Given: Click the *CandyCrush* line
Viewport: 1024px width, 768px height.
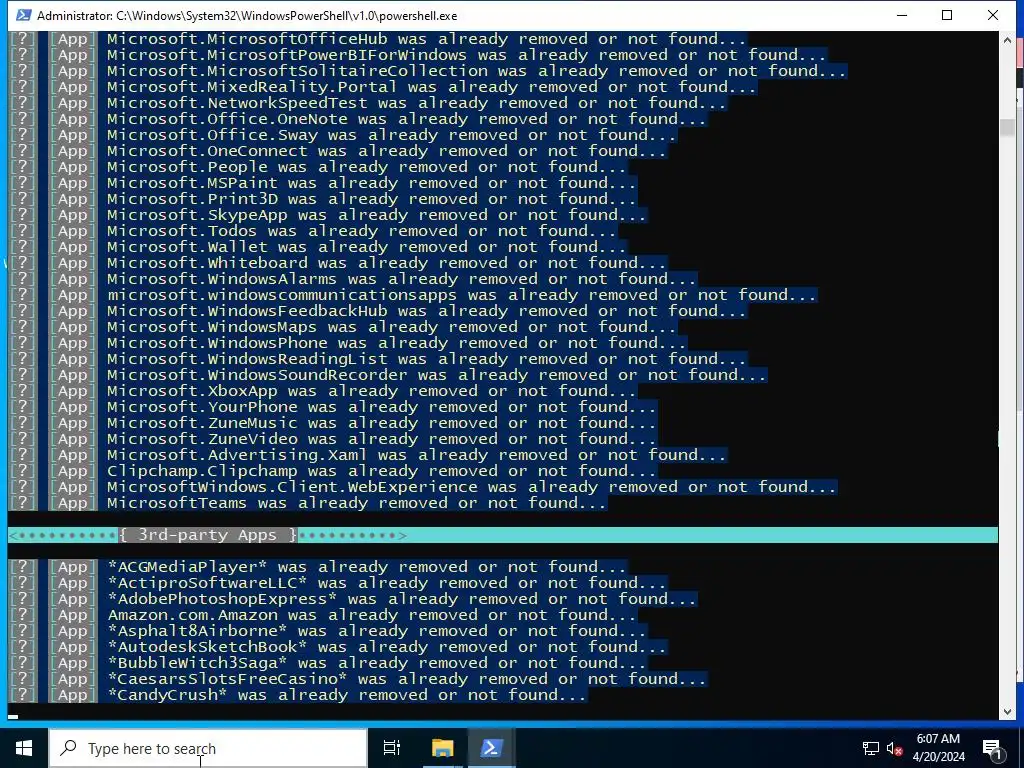Looking at the screenshot, I should pos(298,695).
